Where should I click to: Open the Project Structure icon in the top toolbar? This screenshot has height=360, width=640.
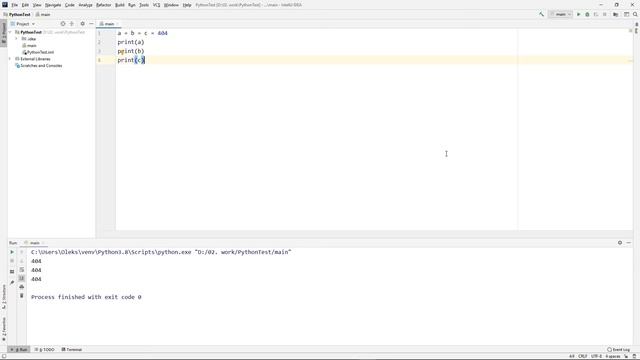(616, 14)
